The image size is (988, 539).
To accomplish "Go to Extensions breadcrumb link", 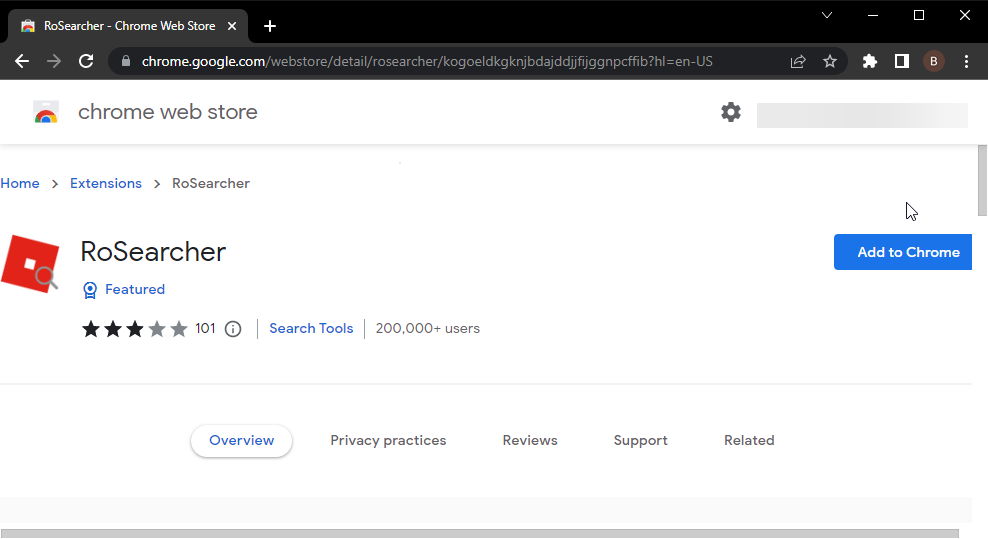I will pyautogui.click(x=106, y=183).
